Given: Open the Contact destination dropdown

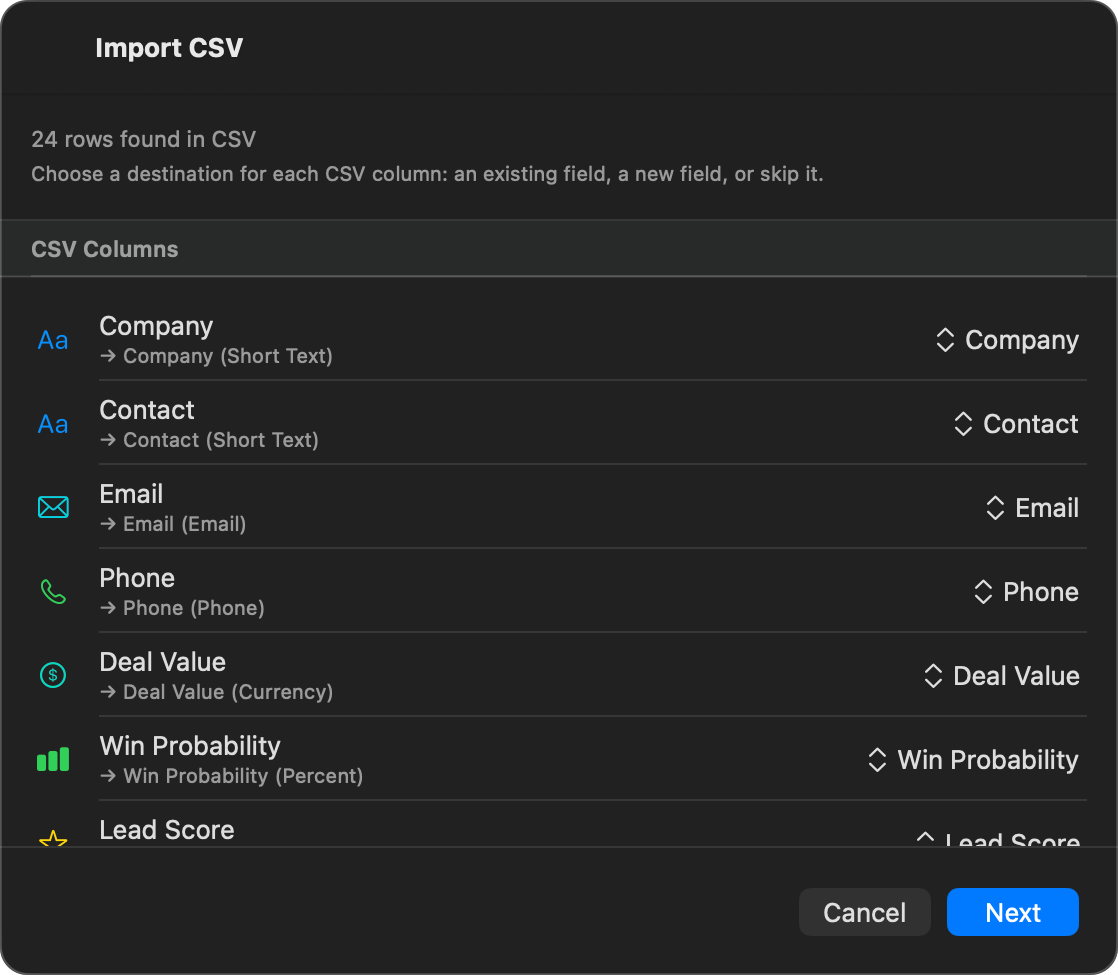Looking at the screenshot, I should (x=1015, y=424).
